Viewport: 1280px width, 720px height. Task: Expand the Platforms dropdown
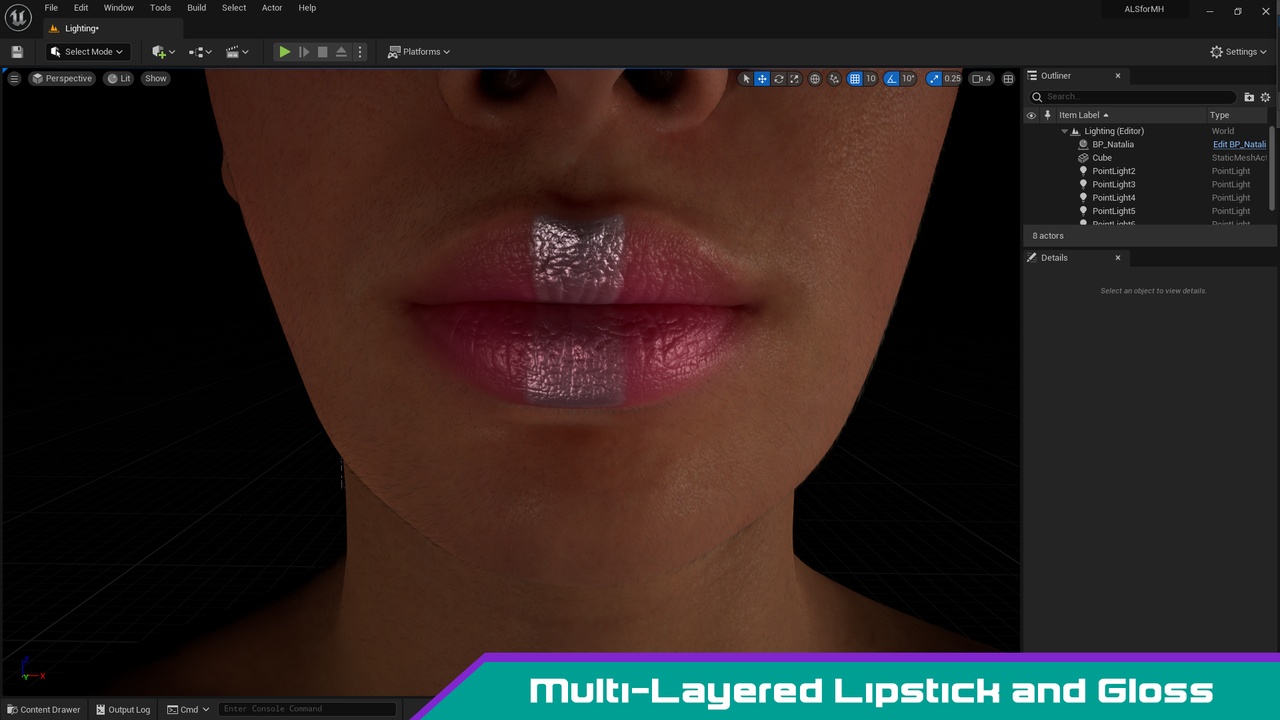coord(419,52)
